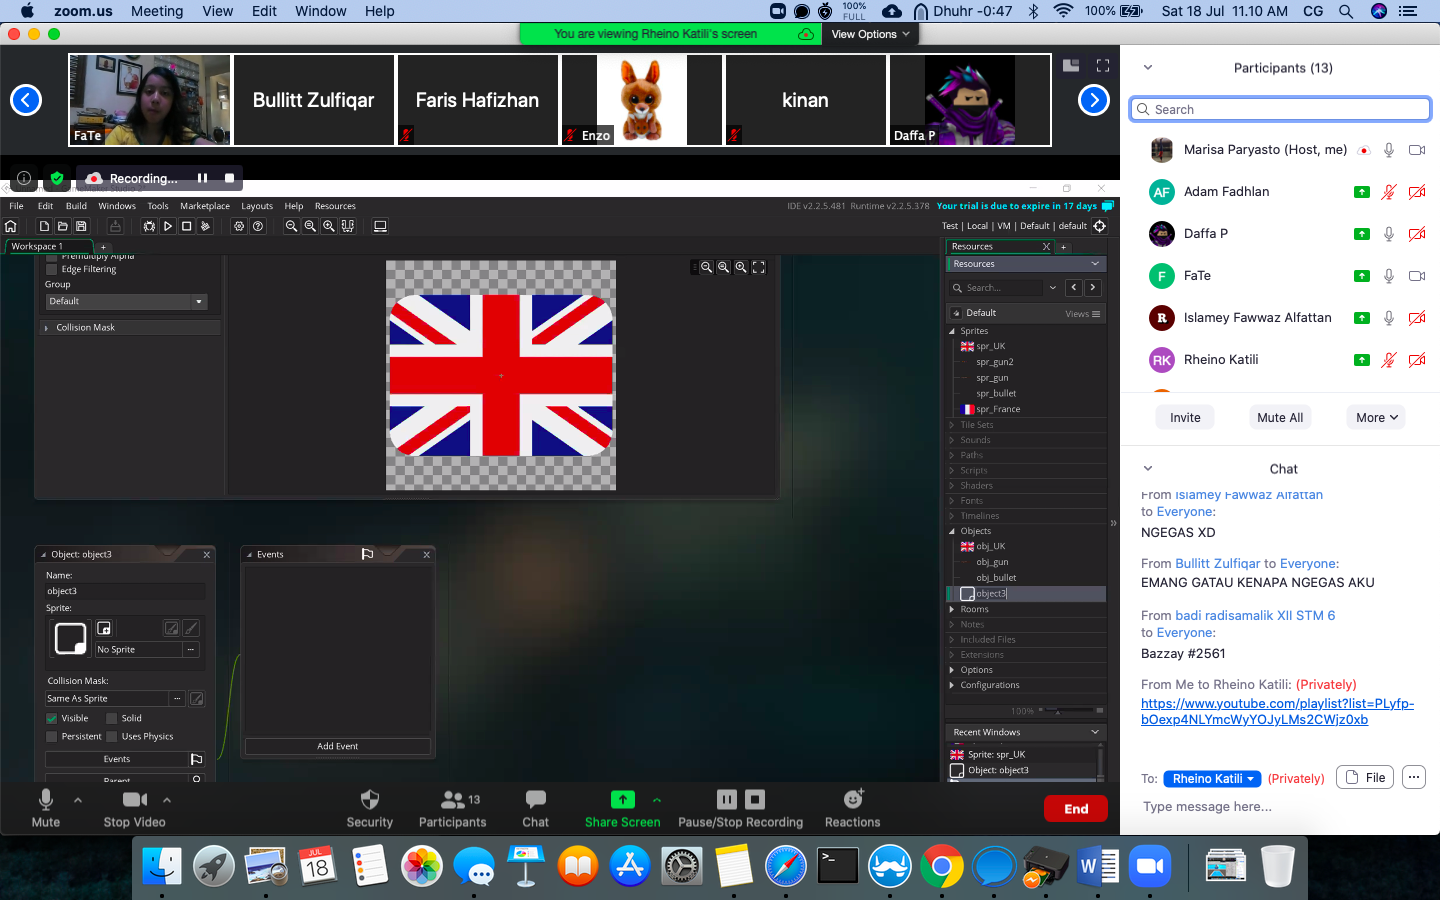Collapse the Recent Windows panel
The height and width of the screenshot is (900, 1440).
1095,732
